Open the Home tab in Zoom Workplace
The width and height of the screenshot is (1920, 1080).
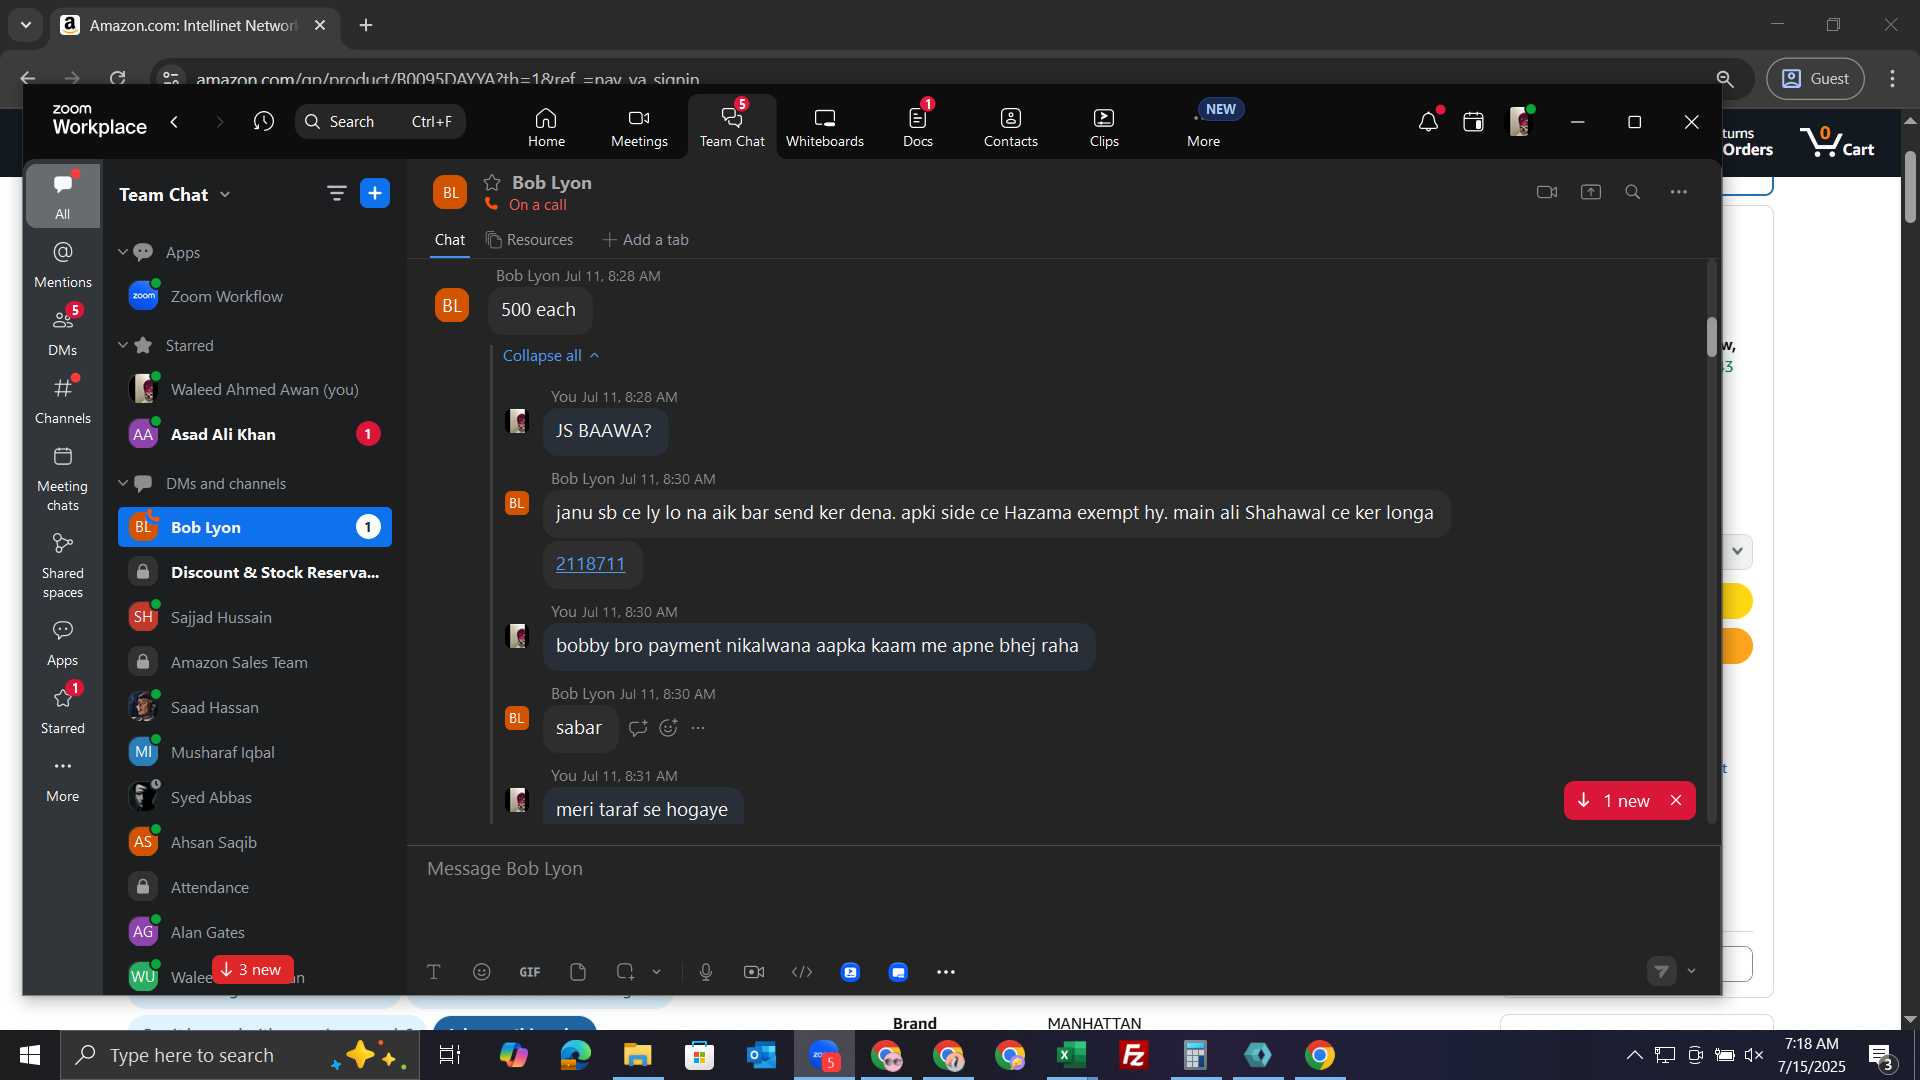[546, 127]
